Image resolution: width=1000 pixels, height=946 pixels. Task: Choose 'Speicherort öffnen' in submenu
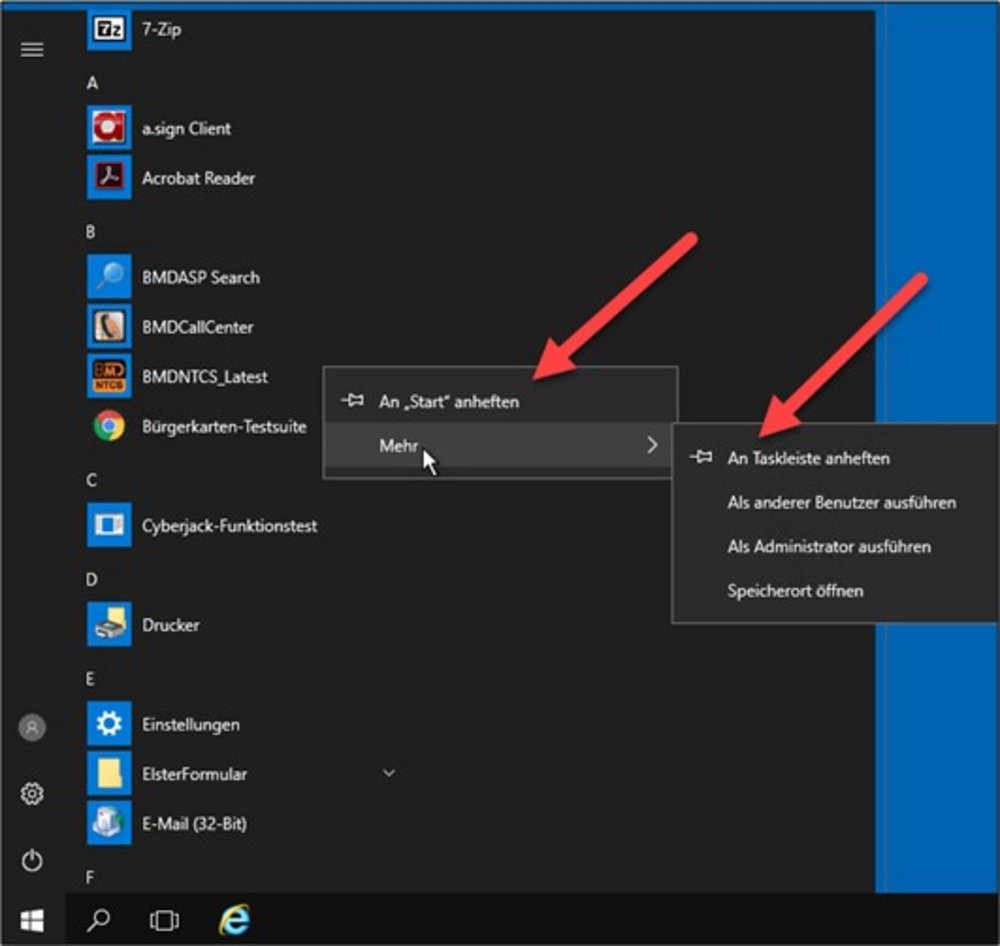[x=795, y=591]
